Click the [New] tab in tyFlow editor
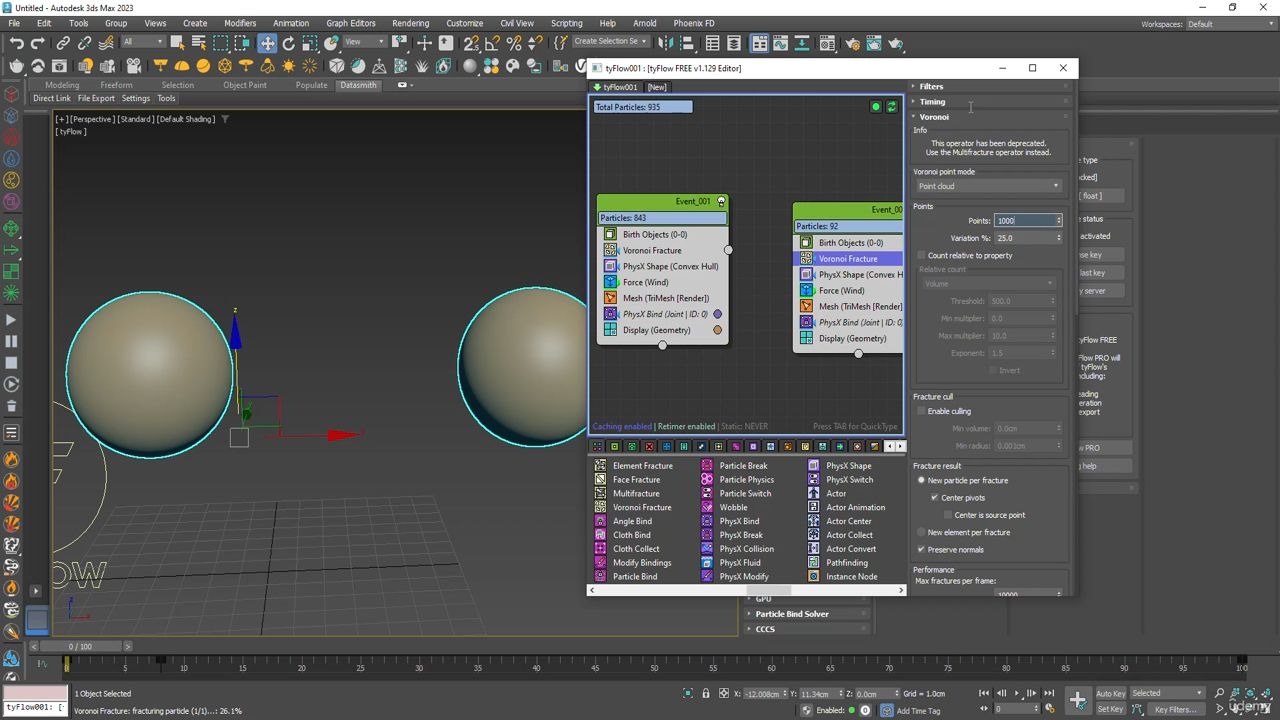Viewport: 1280px width, 720px height. click(656, 87)
